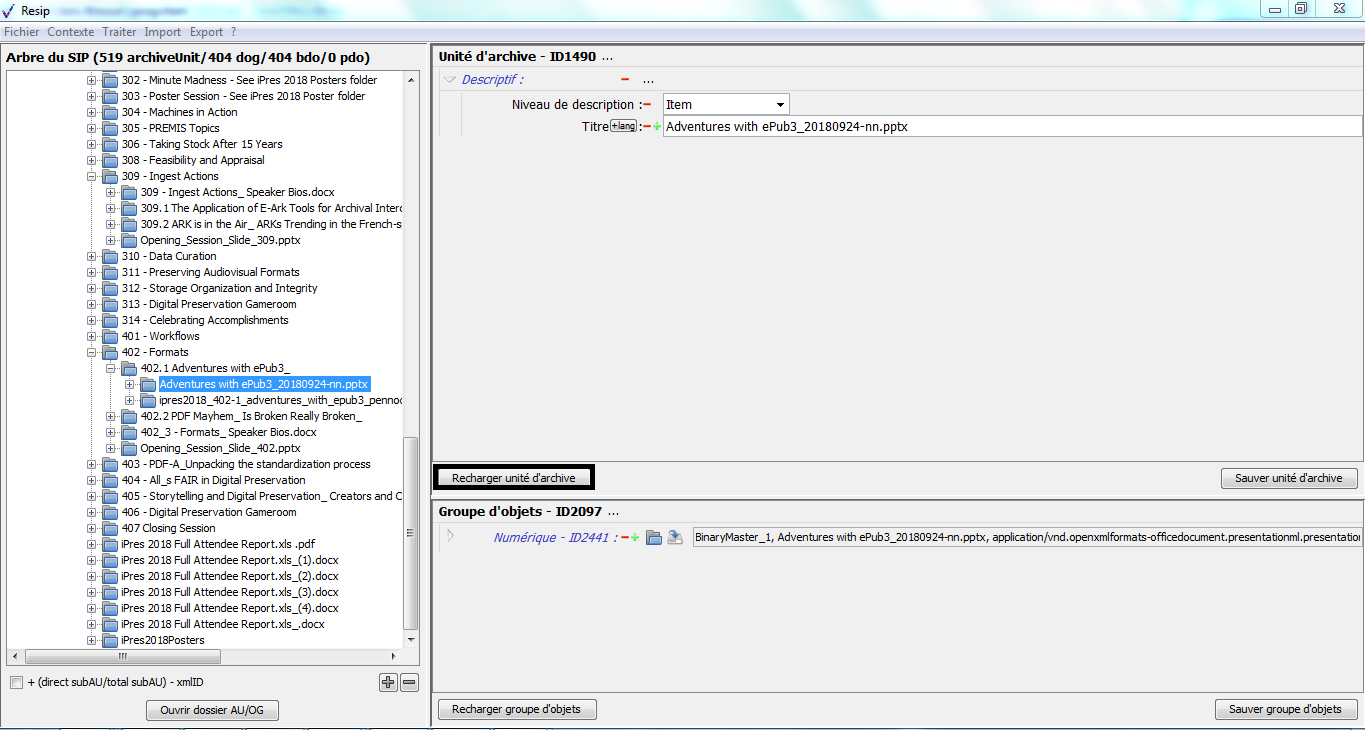Click Ouvrir dossier AU/OG button
The width and height of the screenshot is (1365, 730).
(212, 711)
